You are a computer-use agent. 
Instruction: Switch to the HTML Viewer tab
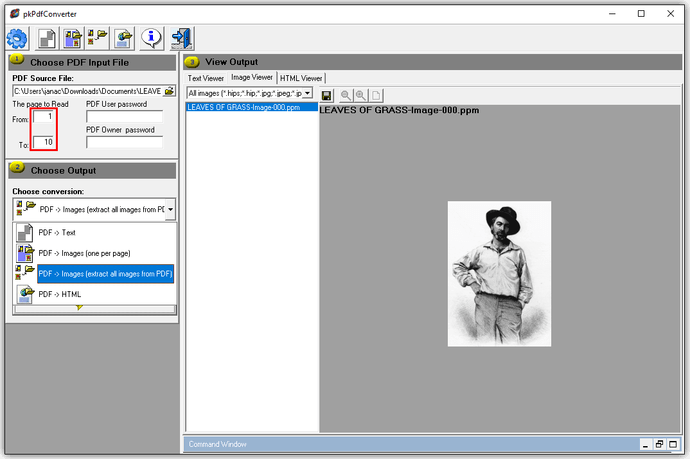301,78
